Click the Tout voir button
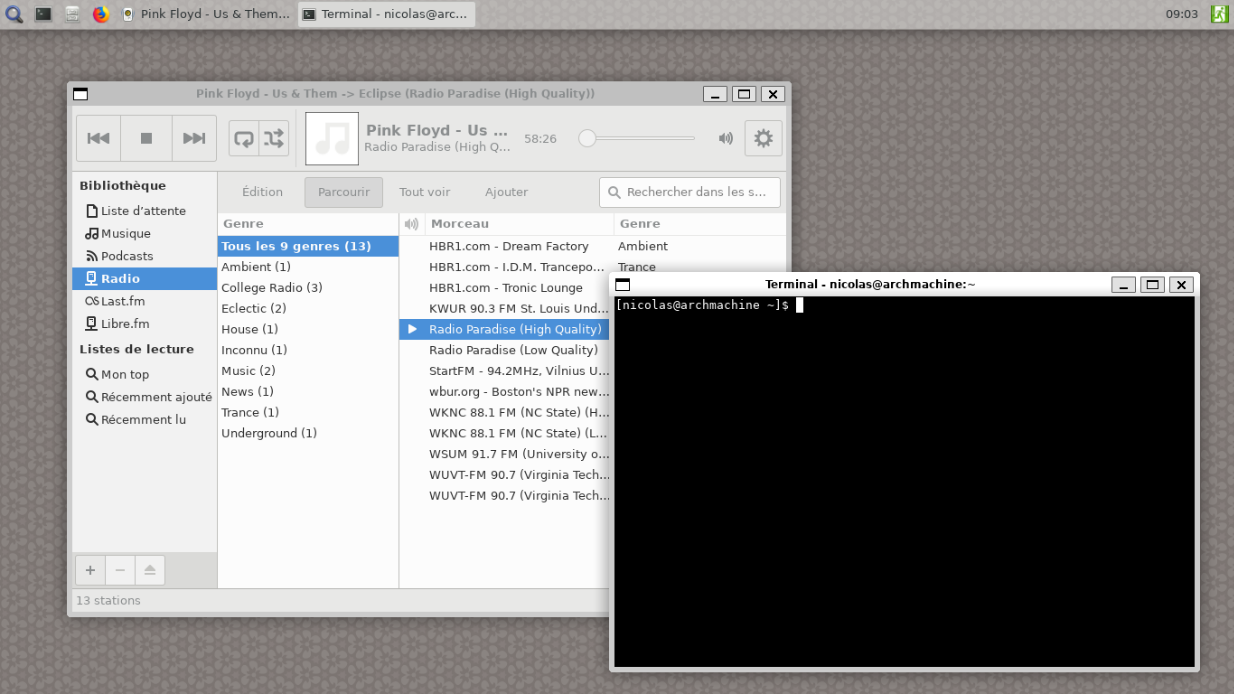This screenshot has width=1234, height=694. [x=425, y=192]
